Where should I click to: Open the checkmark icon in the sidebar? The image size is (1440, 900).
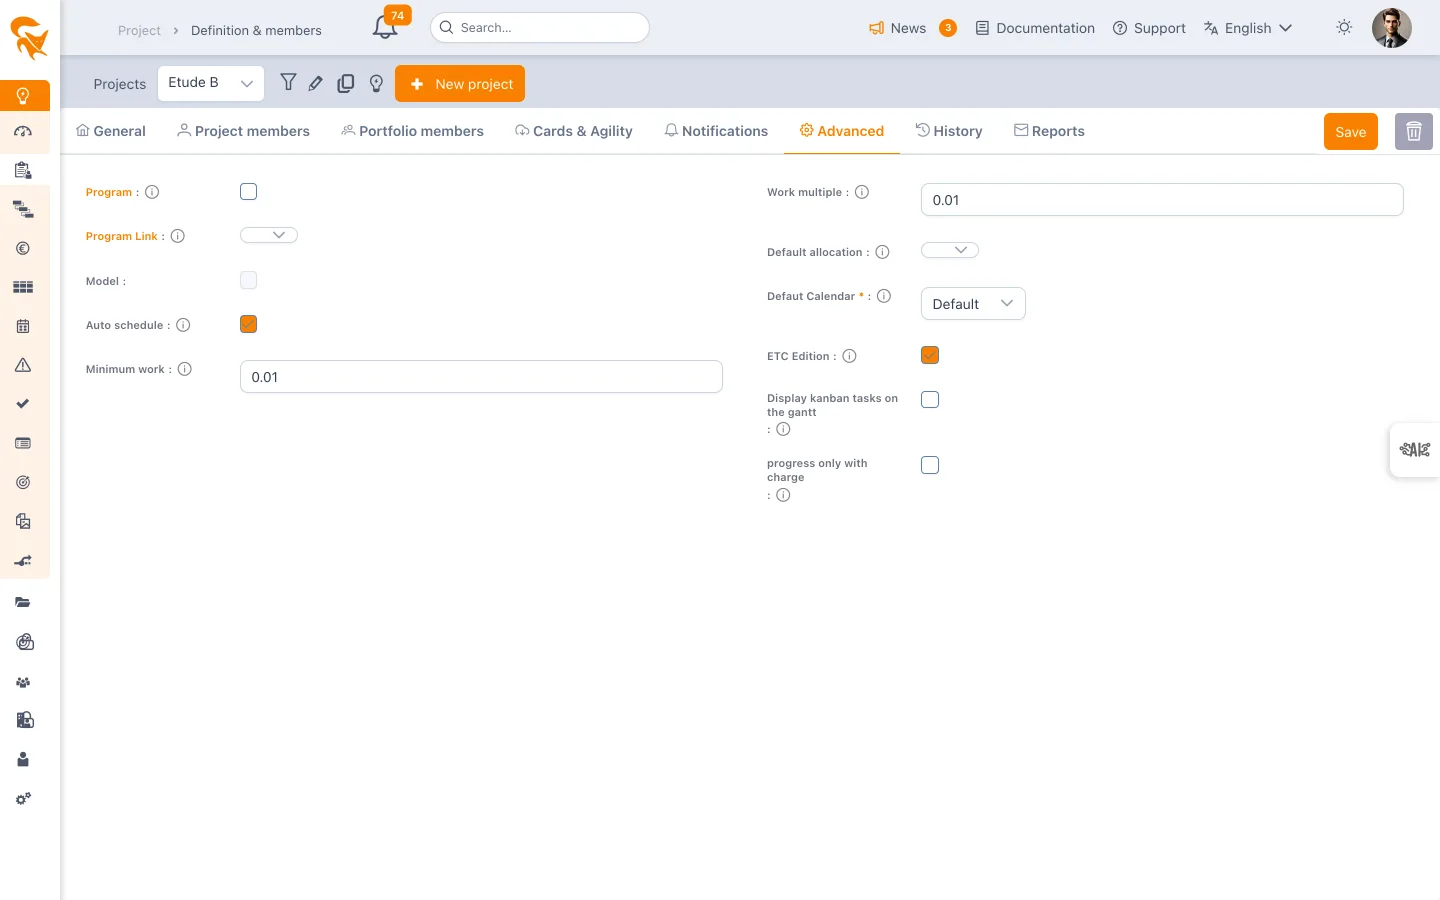[23, 404]
